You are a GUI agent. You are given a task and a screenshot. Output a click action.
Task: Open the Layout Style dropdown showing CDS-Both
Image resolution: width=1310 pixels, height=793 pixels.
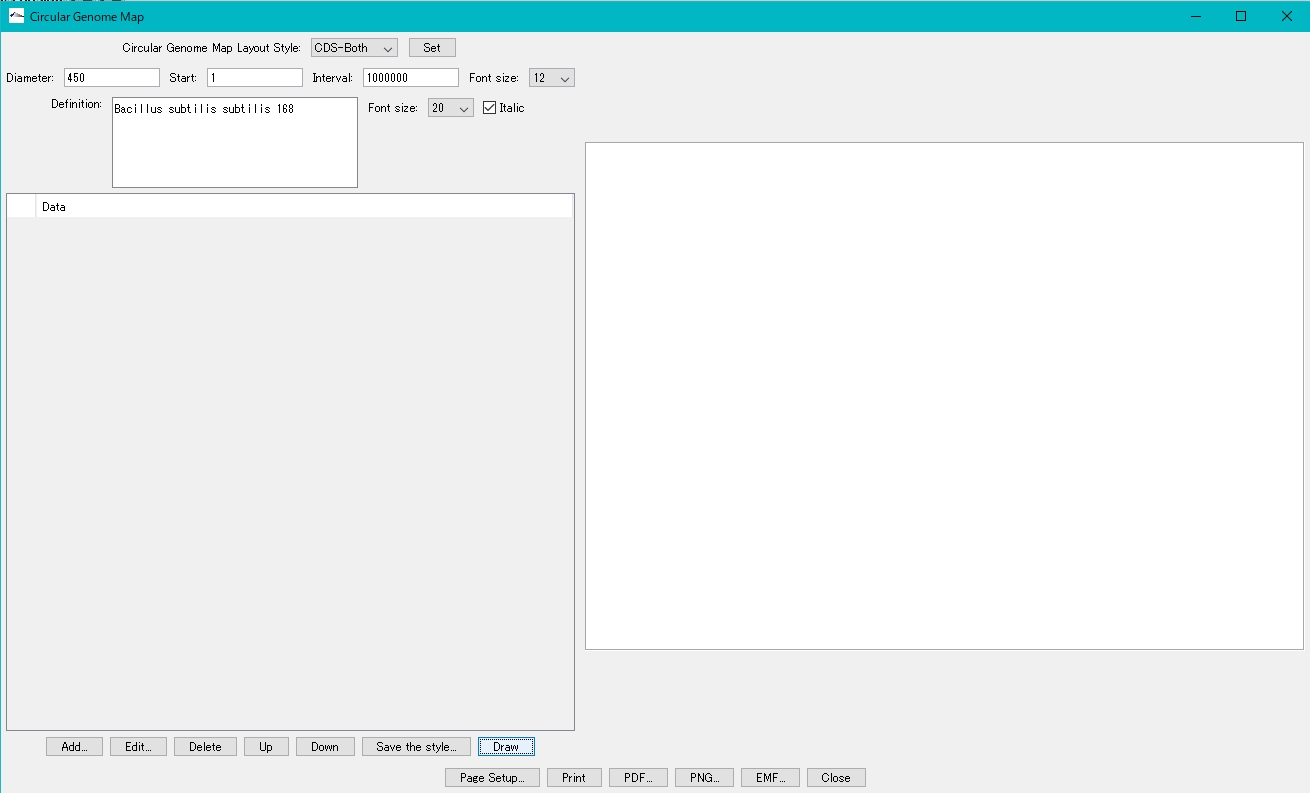coord(354,48)
